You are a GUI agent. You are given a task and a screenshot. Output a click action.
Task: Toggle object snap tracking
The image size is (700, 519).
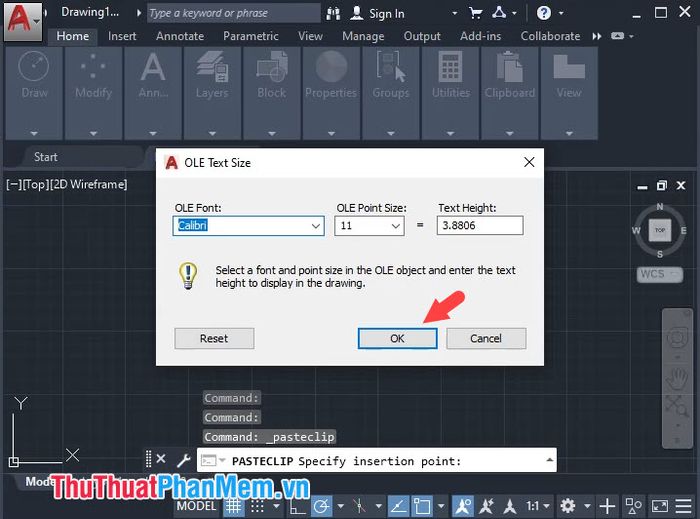coord(398,506)
